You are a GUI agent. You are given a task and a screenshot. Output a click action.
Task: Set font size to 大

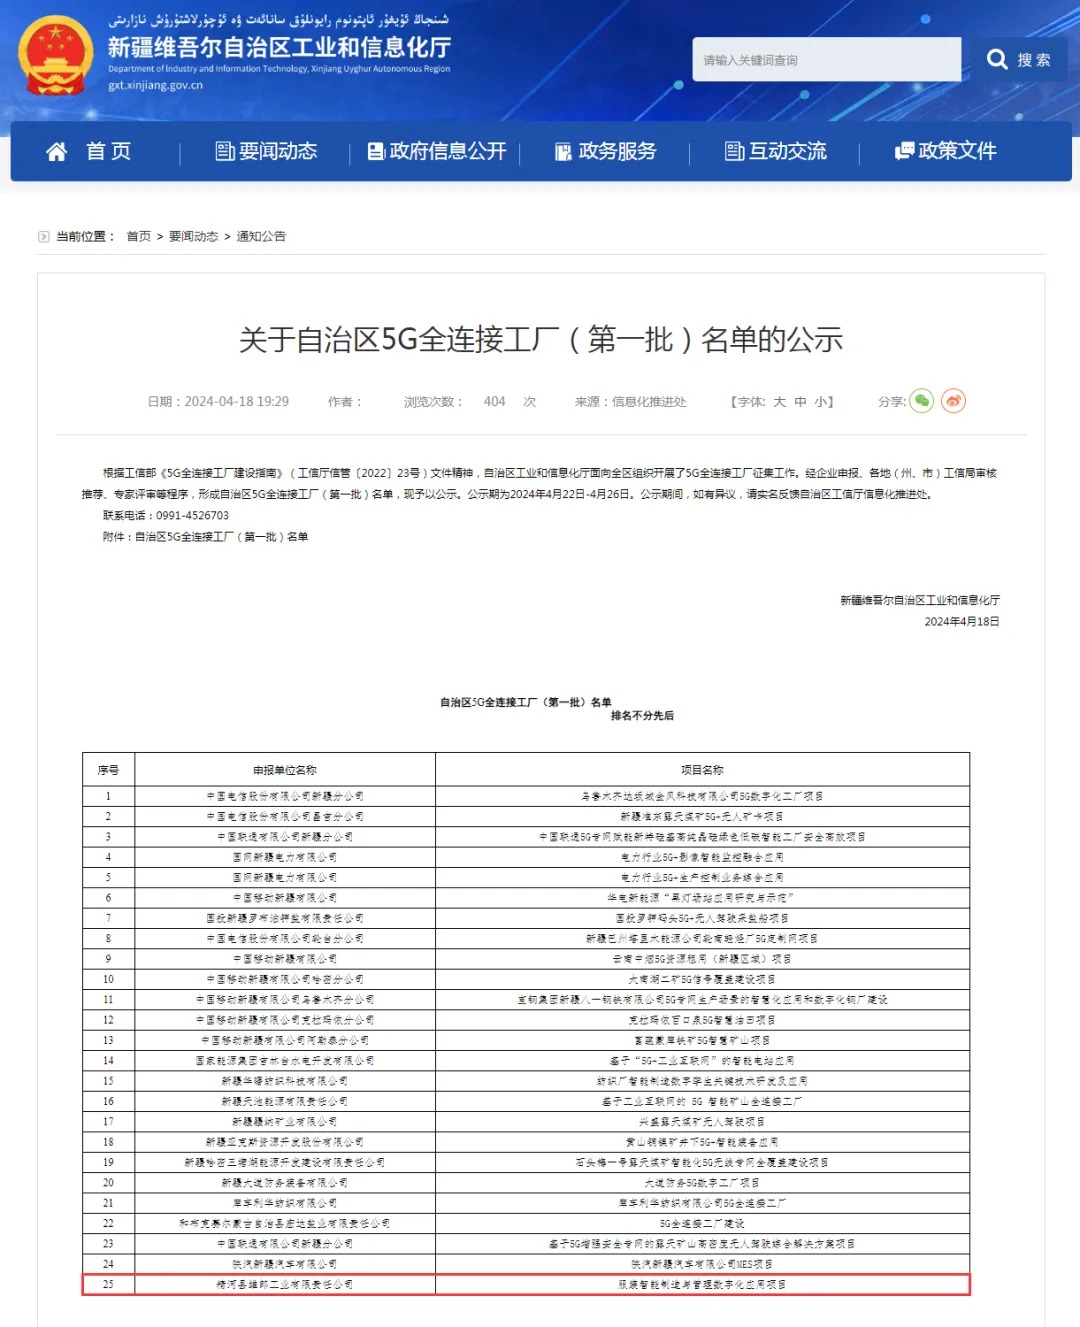[779, 402]
